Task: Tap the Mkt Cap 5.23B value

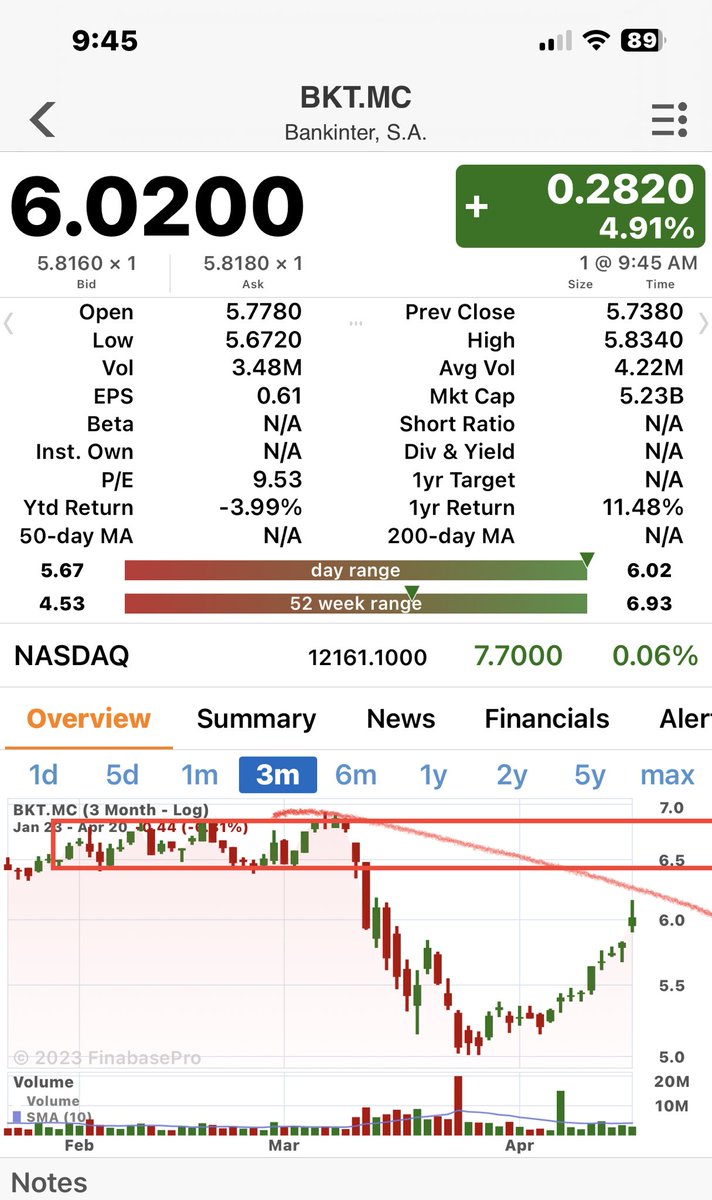Action: tap(651, 396)
